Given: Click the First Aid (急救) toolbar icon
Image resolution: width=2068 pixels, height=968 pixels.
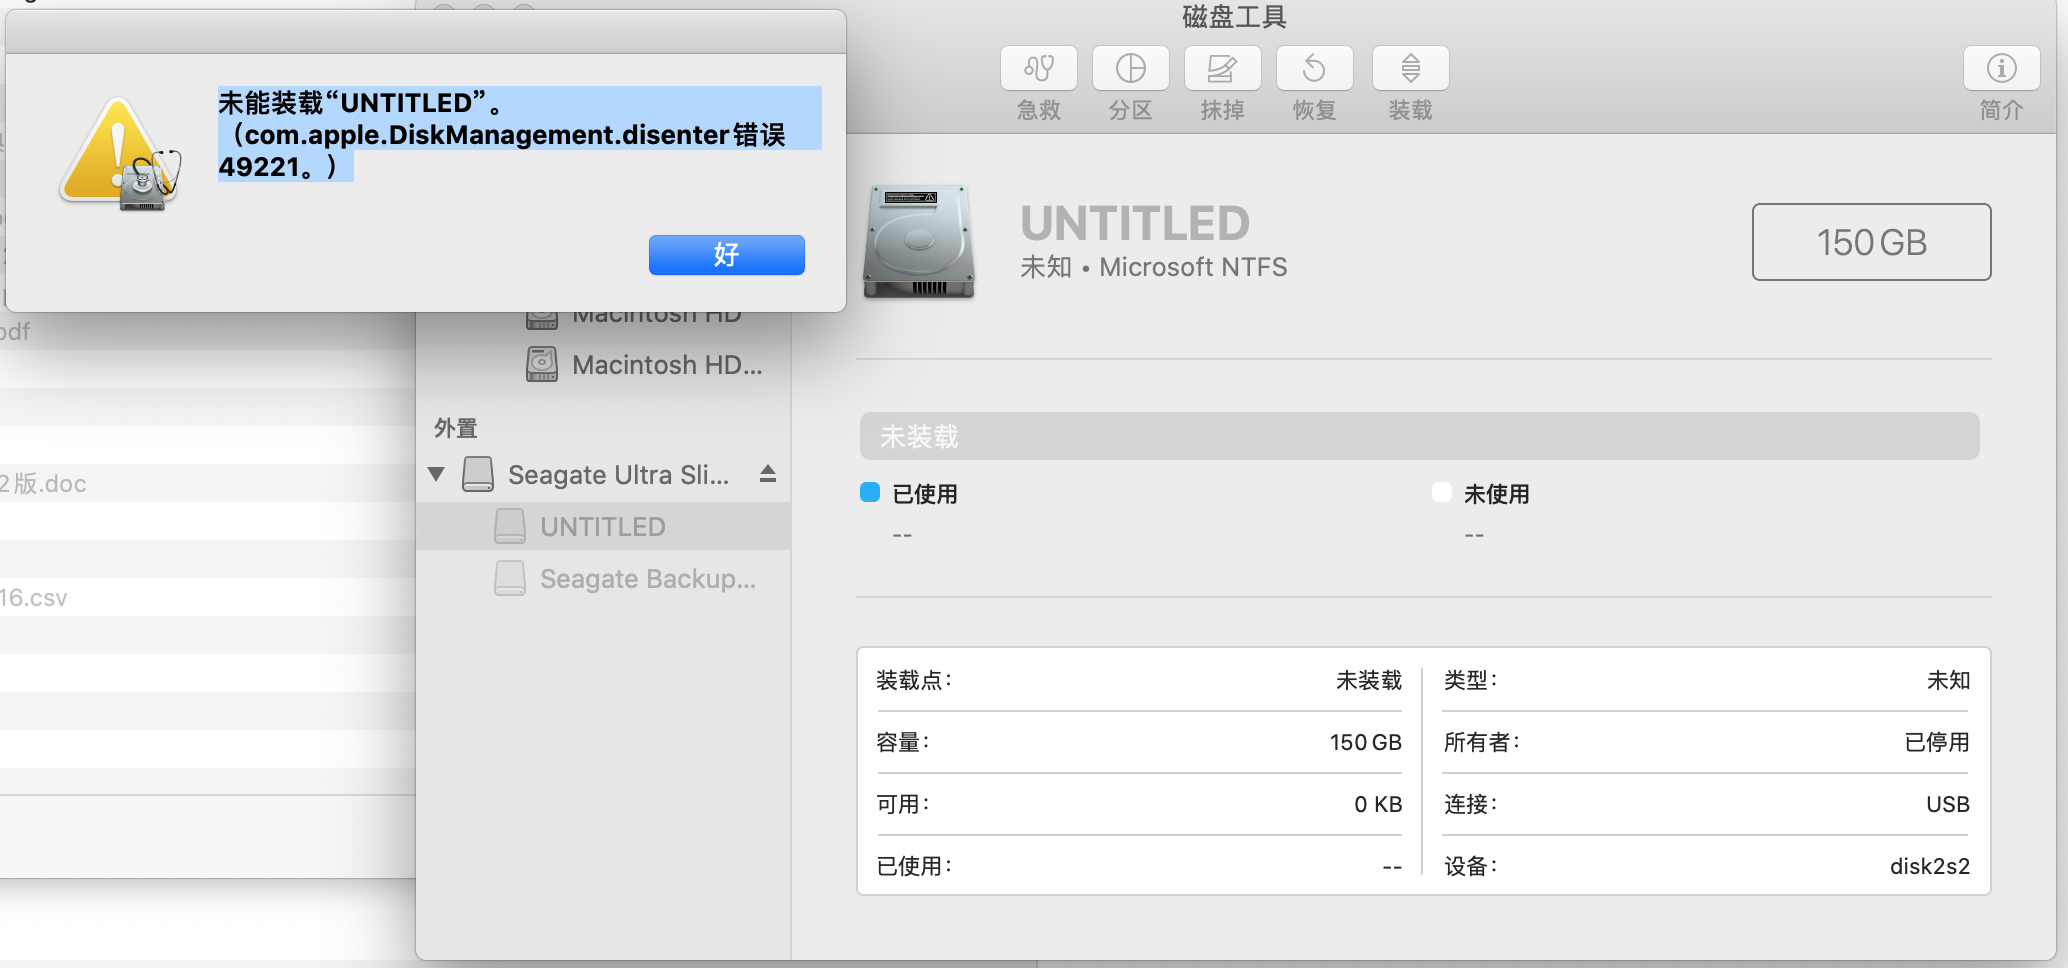Looking at the screenshot, I should coord(1038,69).
